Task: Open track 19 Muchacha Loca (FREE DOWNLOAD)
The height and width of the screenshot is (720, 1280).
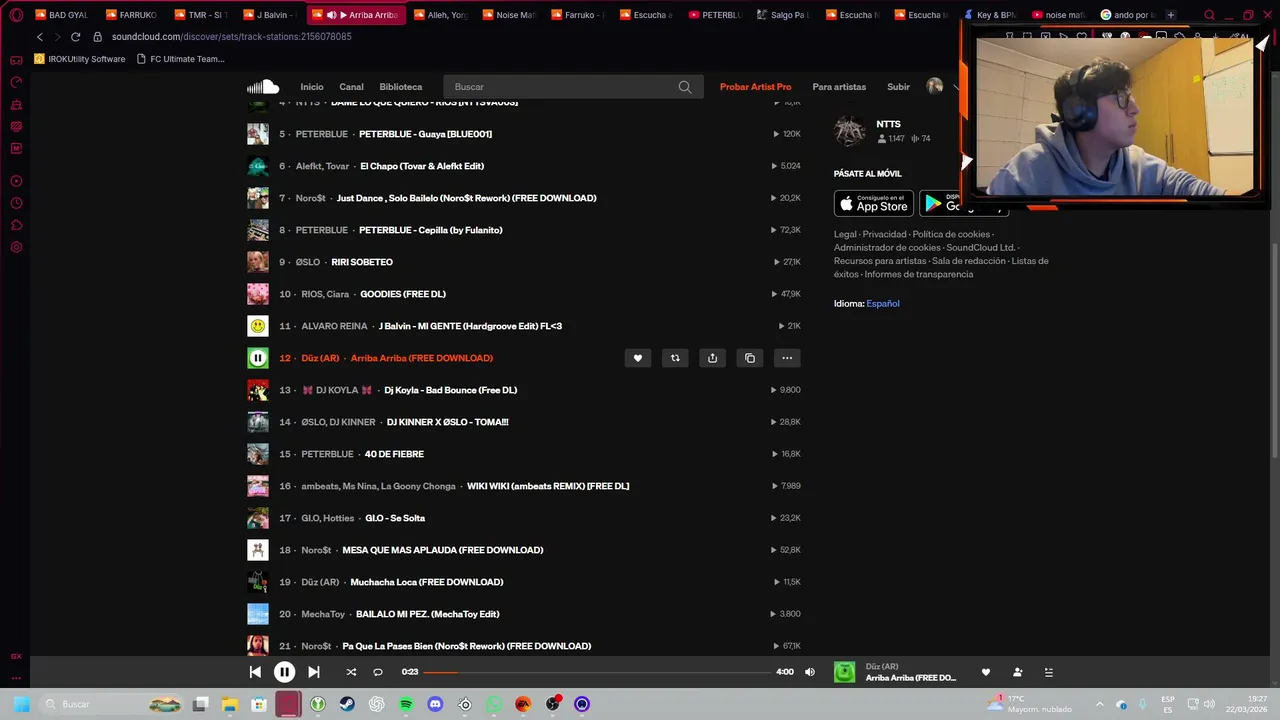Action: [427, 582]
